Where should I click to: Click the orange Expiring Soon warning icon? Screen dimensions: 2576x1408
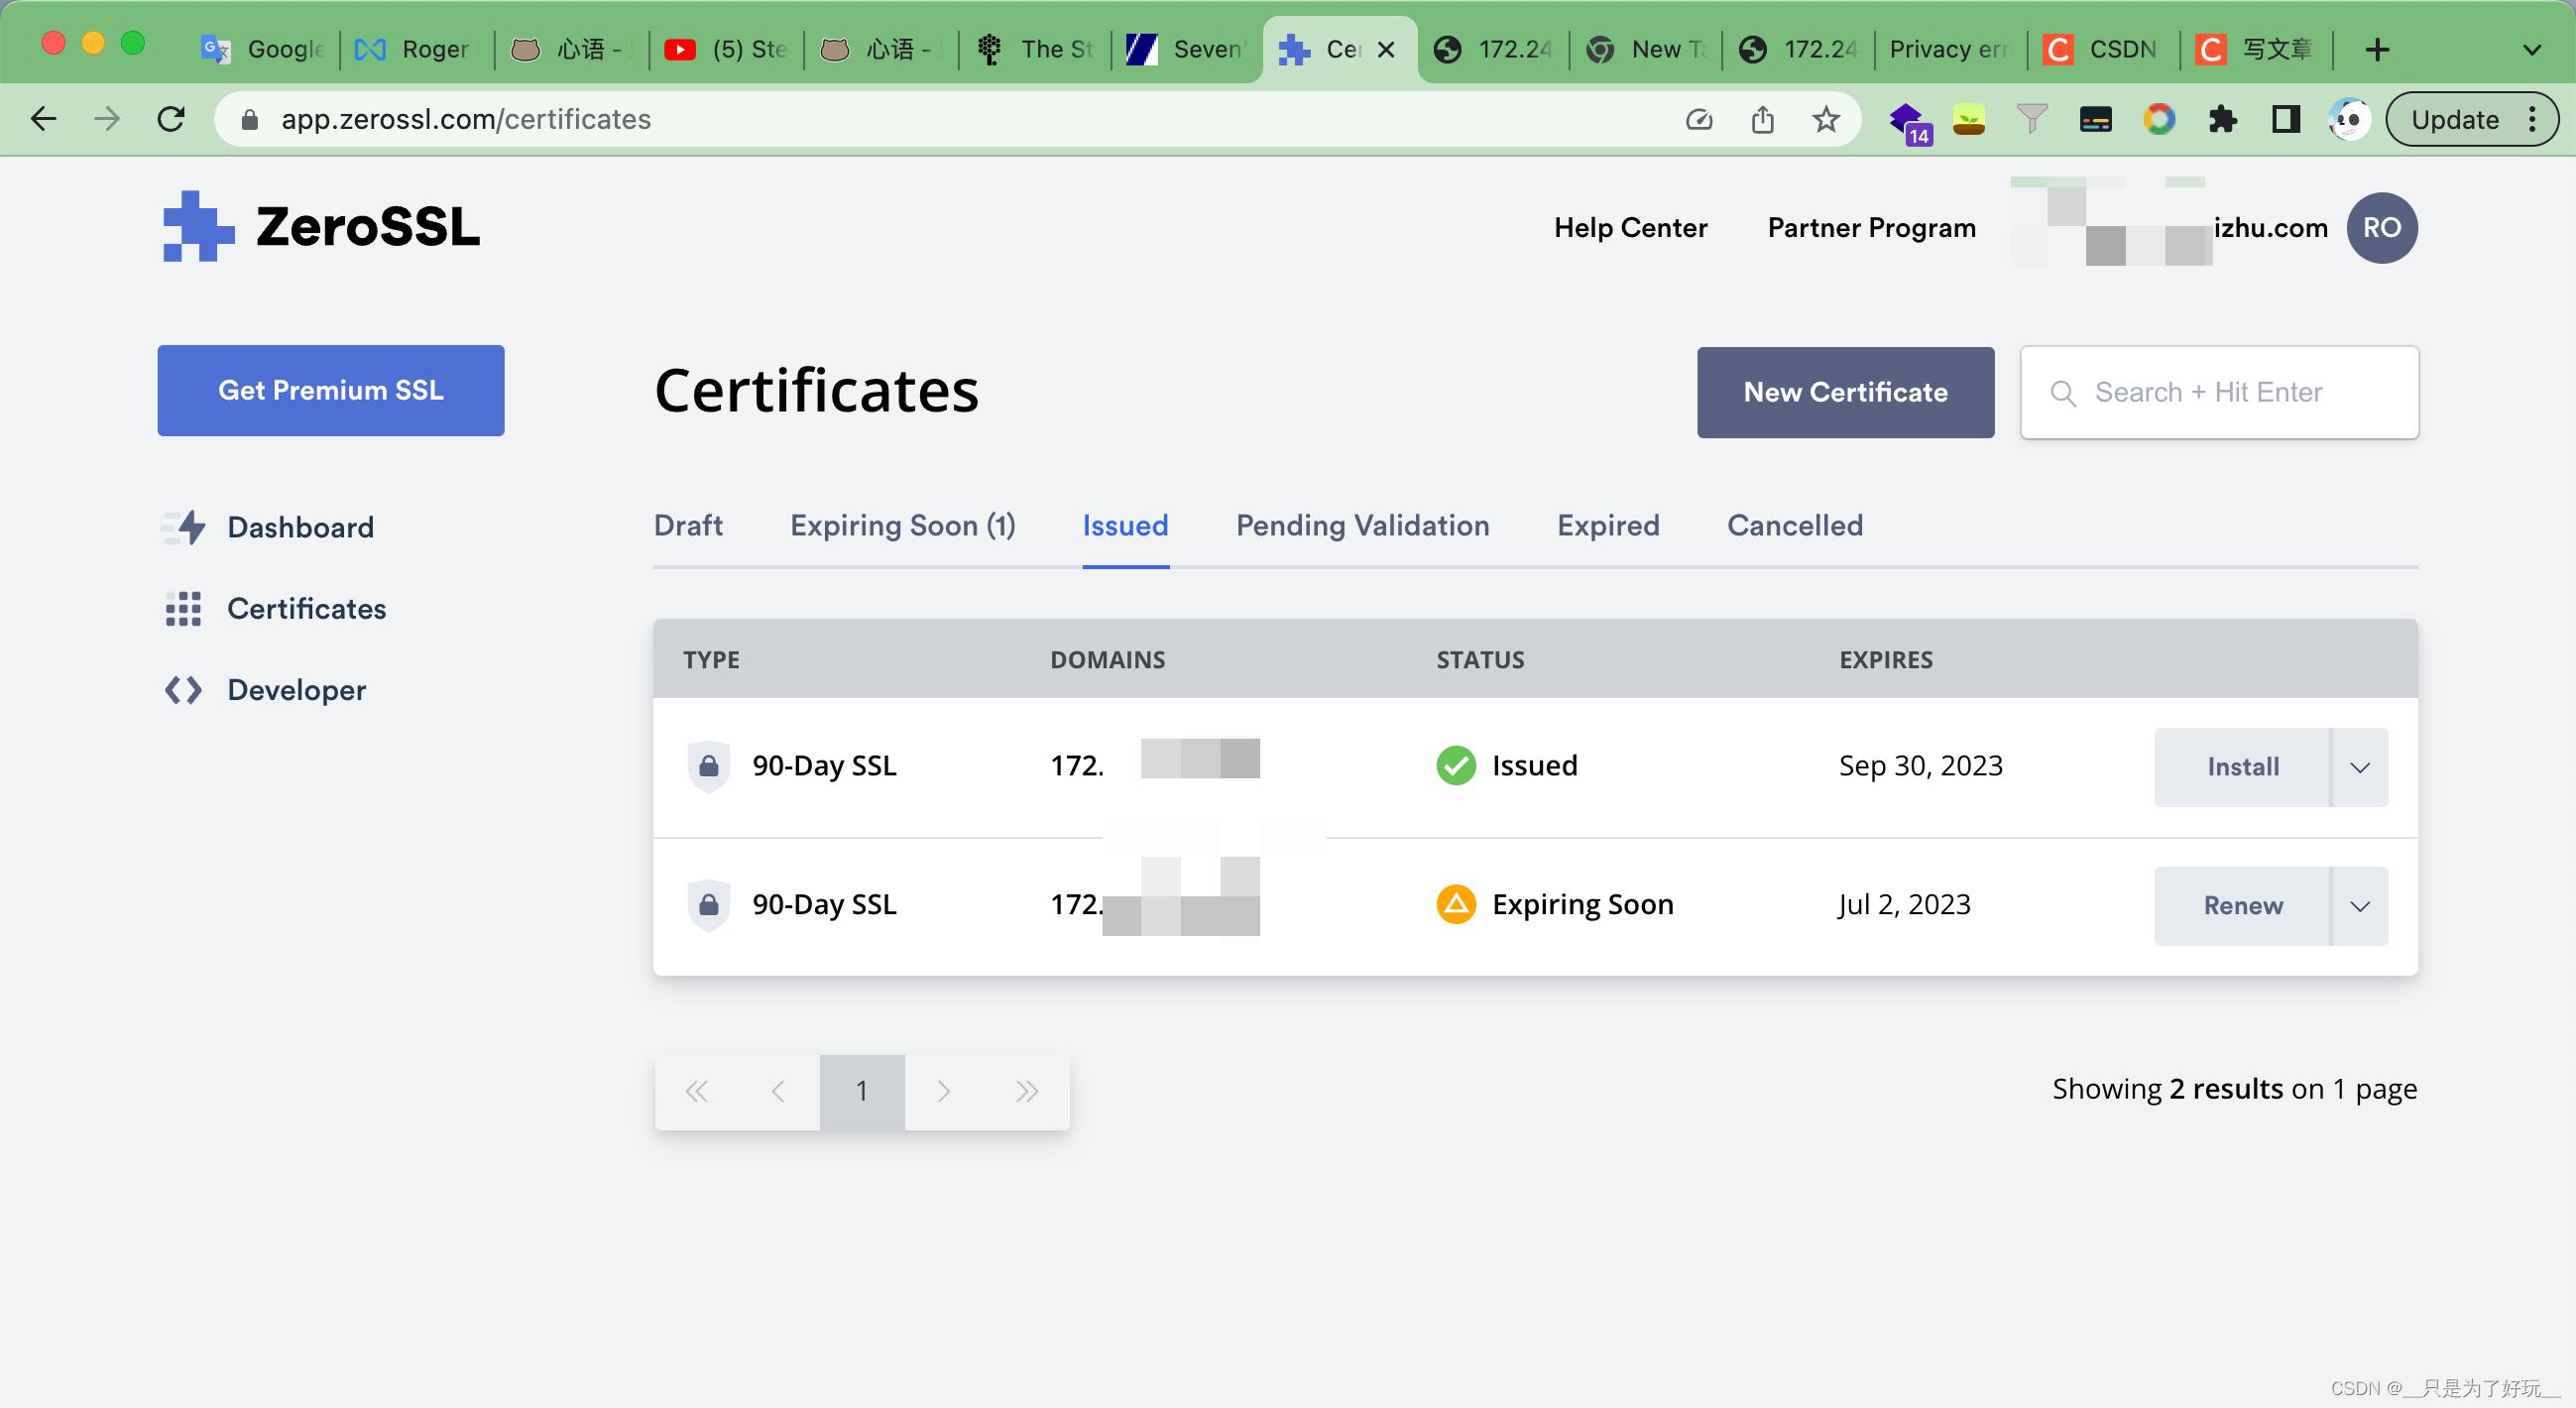1456,905
